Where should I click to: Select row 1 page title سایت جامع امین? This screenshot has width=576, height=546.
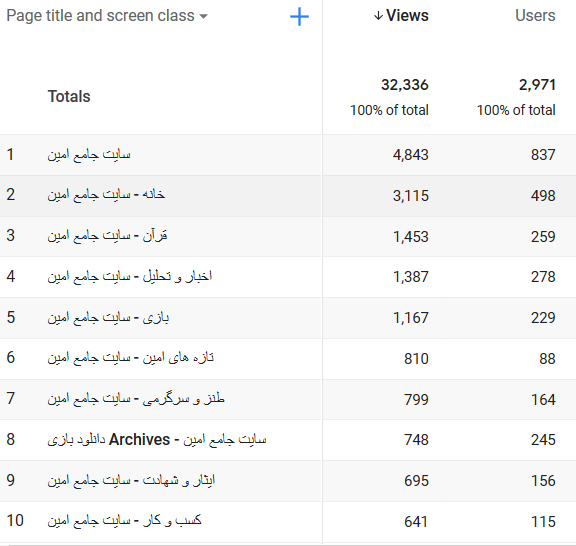[89, 154]
